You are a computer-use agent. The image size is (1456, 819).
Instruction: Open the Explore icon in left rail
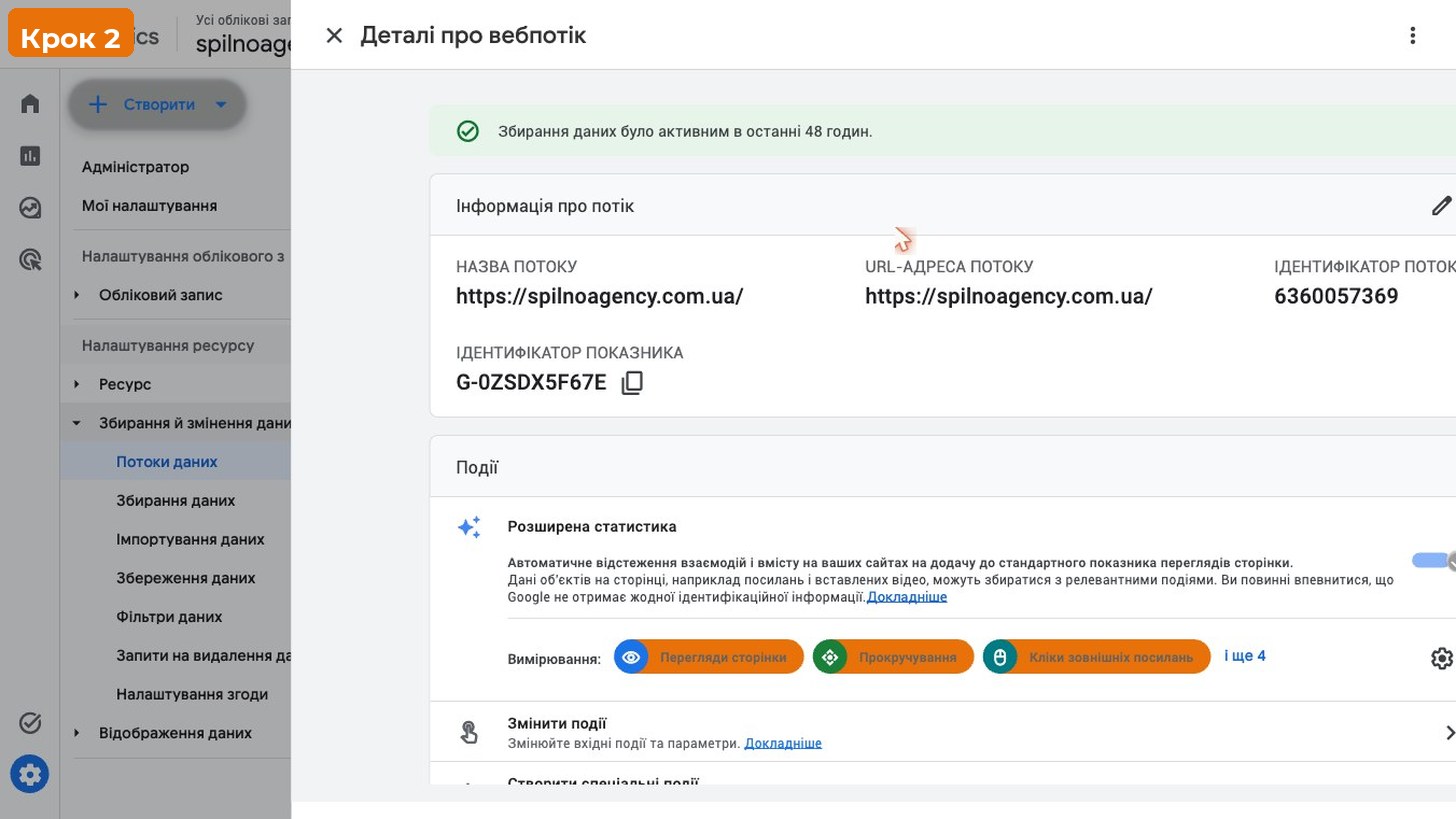pyautogui.click(x=30, y=208)
